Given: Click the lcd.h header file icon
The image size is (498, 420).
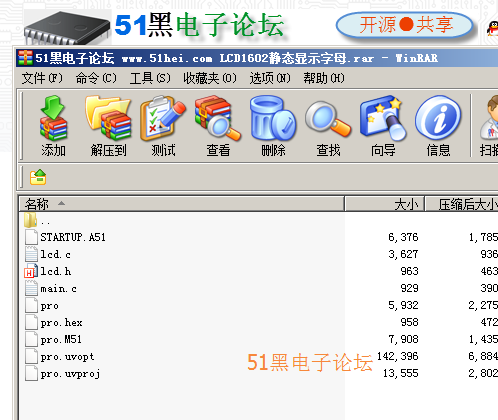Looking at the screenshot, I should 31,271.
